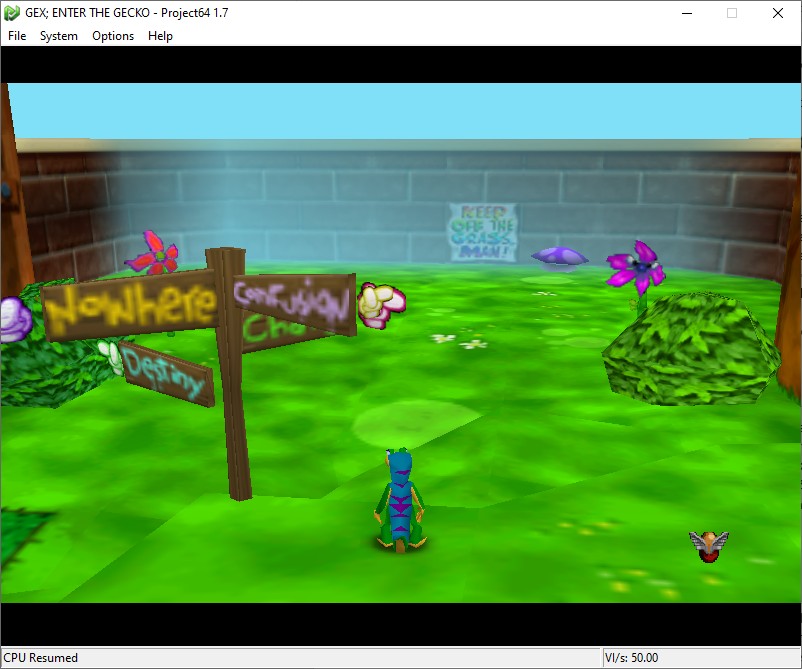Click the winged fly lives icon
Viewport: 802px width, 669px height.
[709, 546]
